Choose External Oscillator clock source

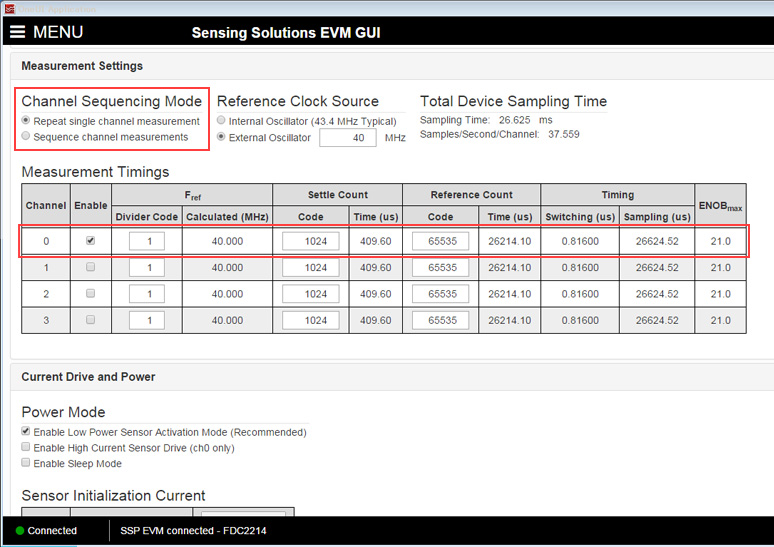221,137
